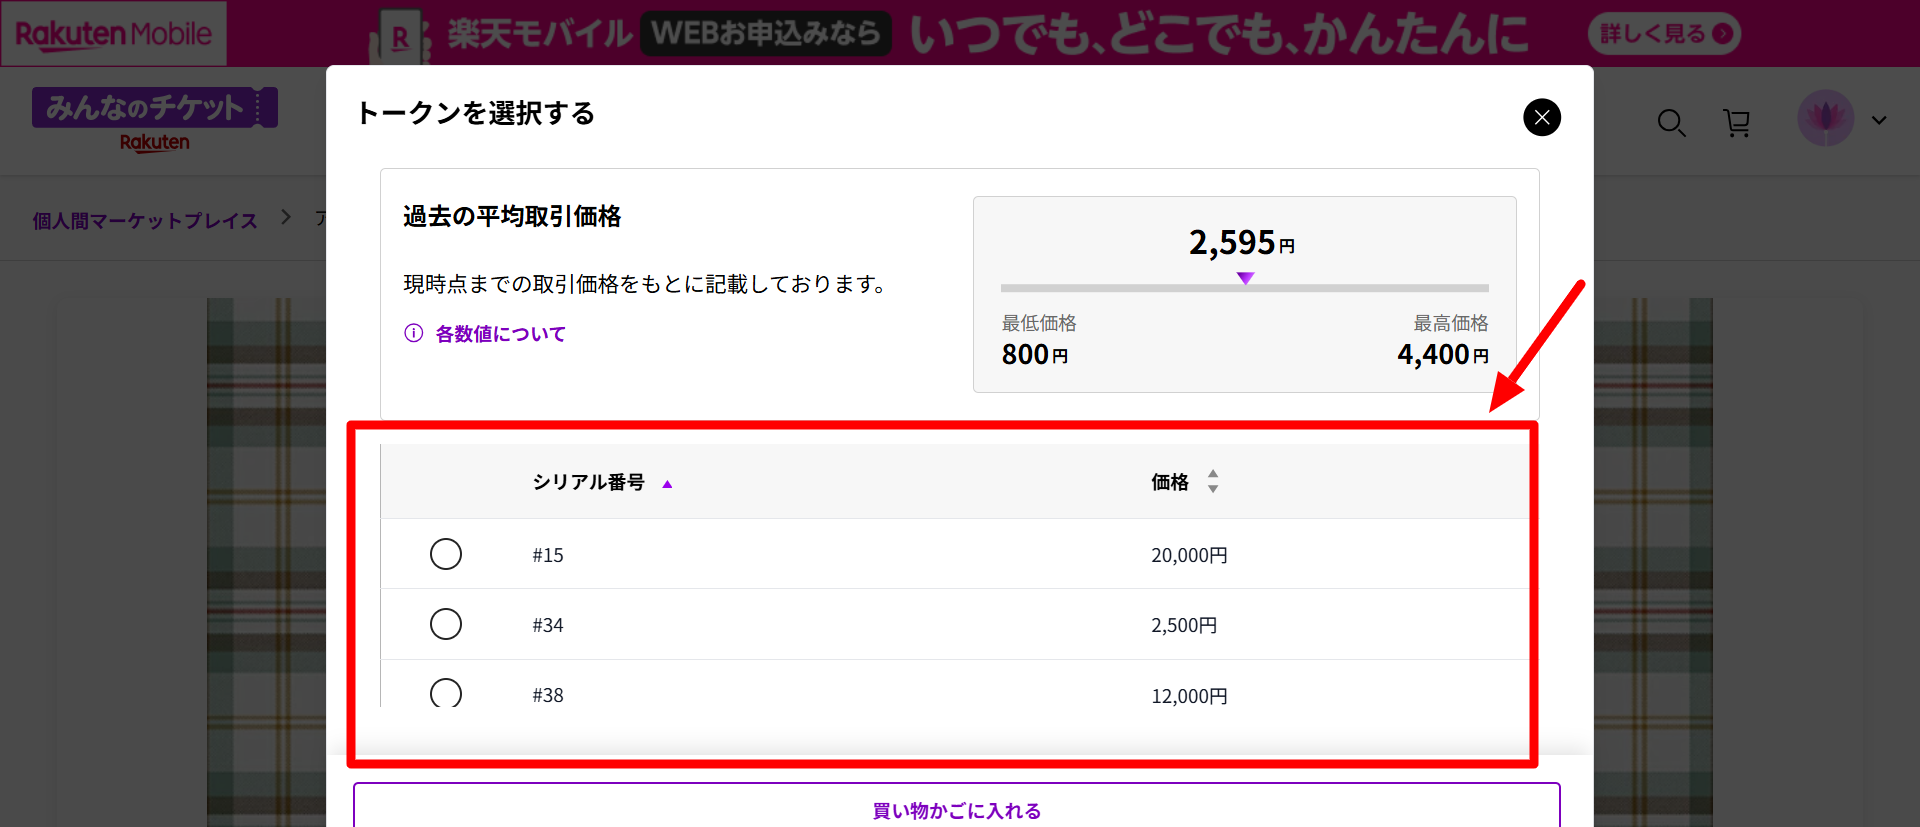Close the token selection dialog
The image size is (1920, 827).
click(x=1541, y=118)
